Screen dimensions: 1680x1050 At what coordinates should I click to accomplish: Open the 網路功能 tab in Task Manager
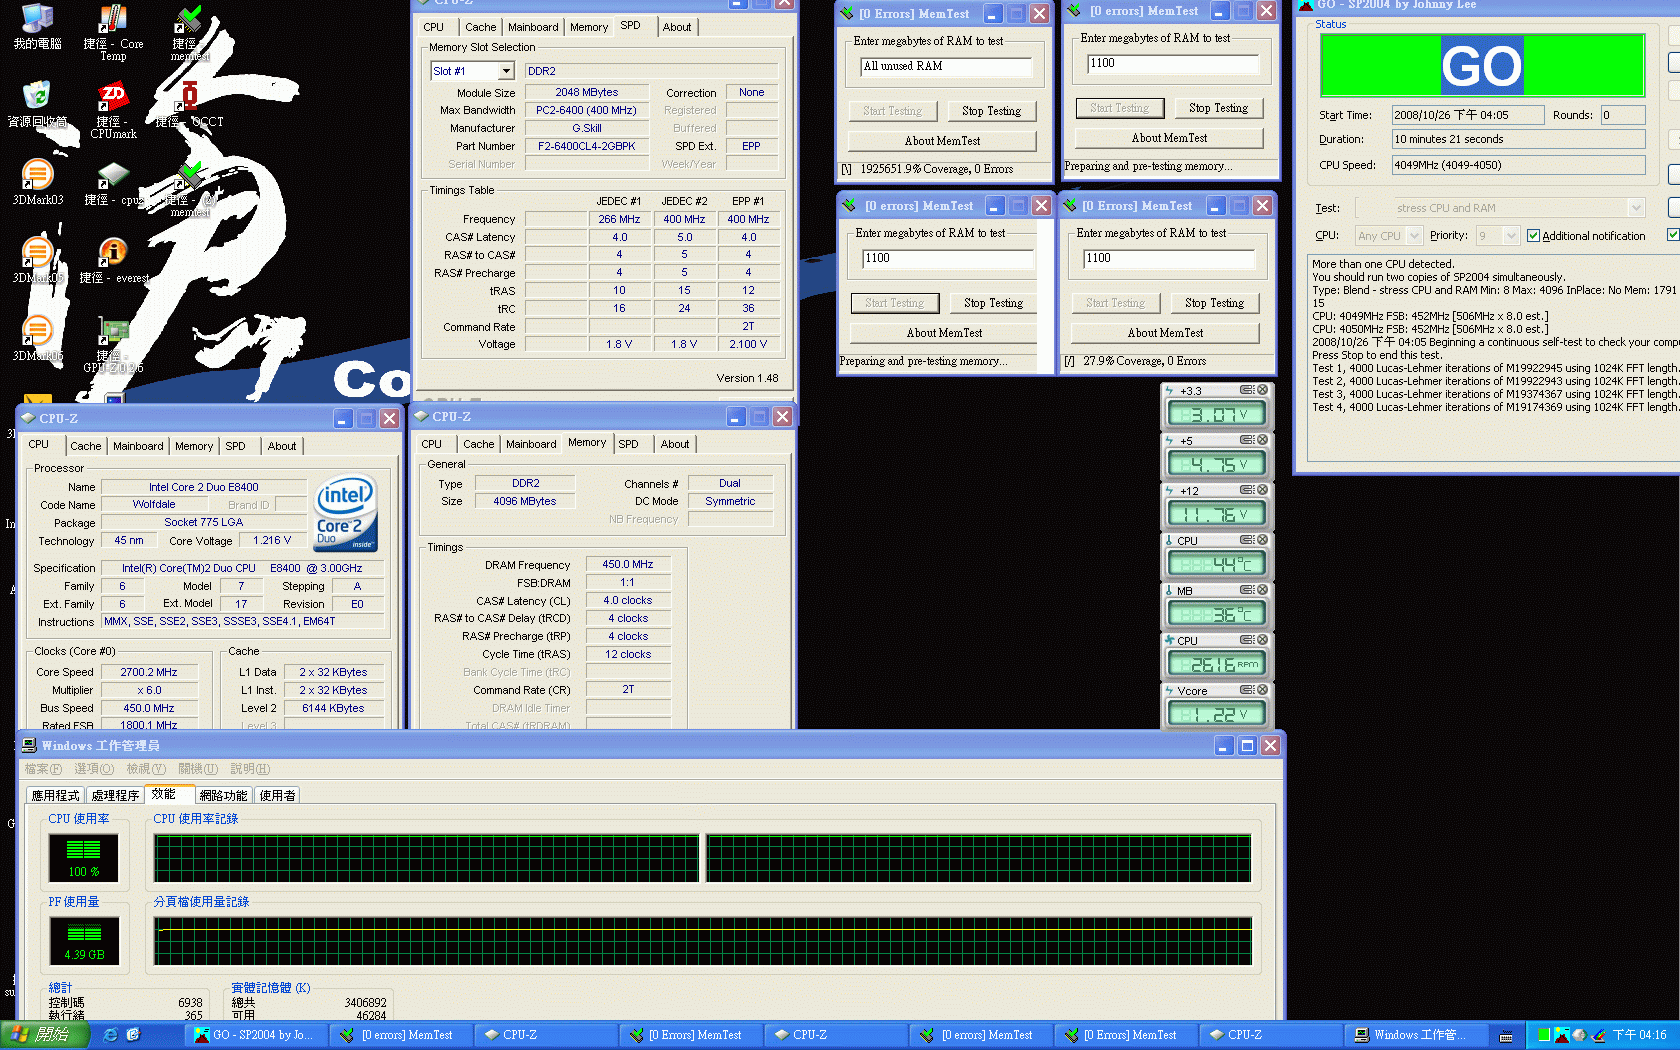223,795
